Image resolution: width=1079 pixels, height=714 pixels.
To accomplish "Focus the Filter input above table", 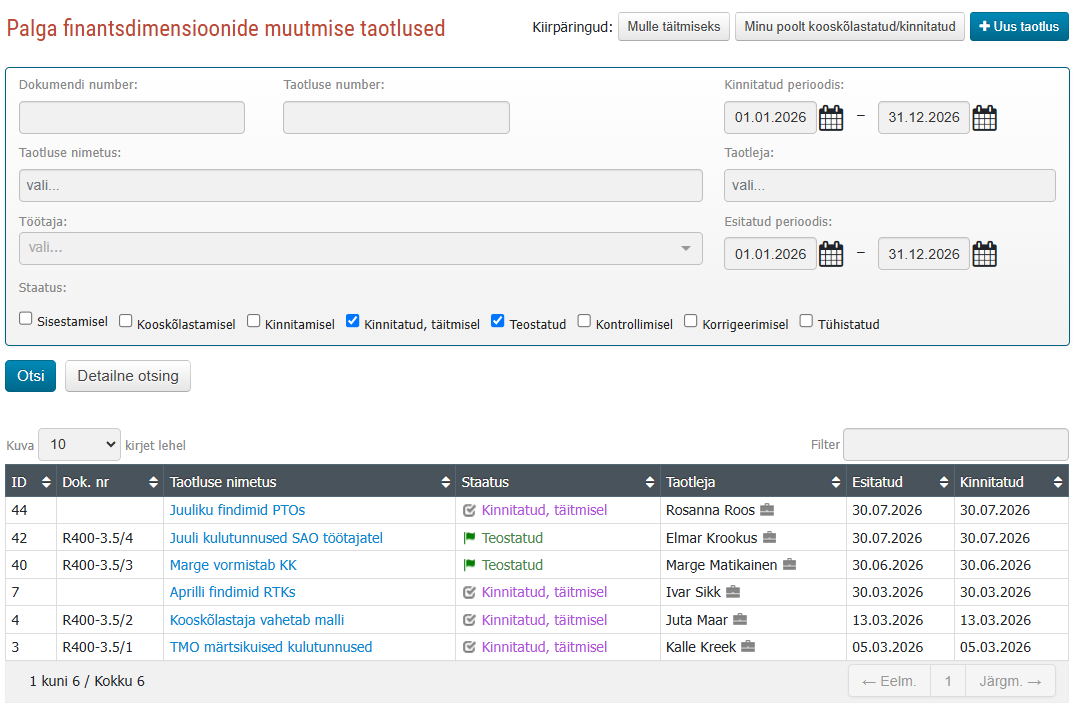I will (955, 444).
